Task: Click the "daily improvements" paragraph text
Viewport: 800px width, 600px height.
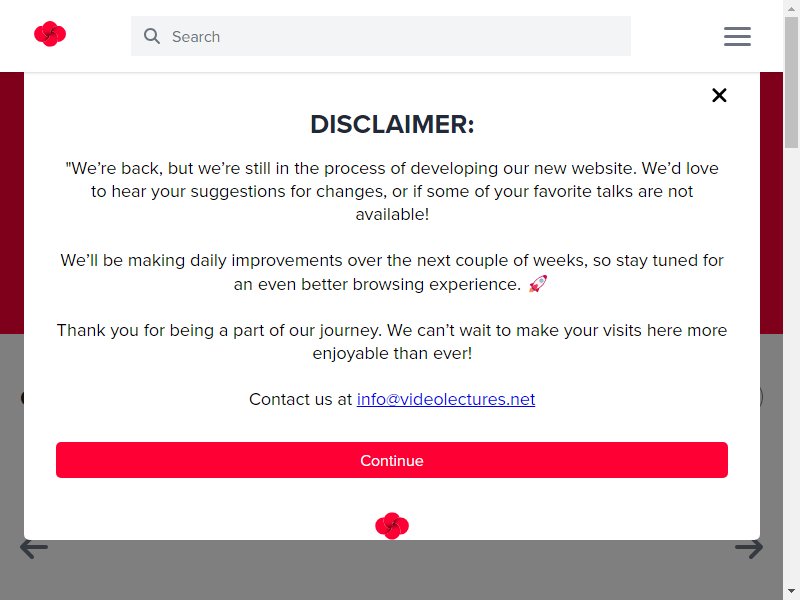Action: click(392, 272)
